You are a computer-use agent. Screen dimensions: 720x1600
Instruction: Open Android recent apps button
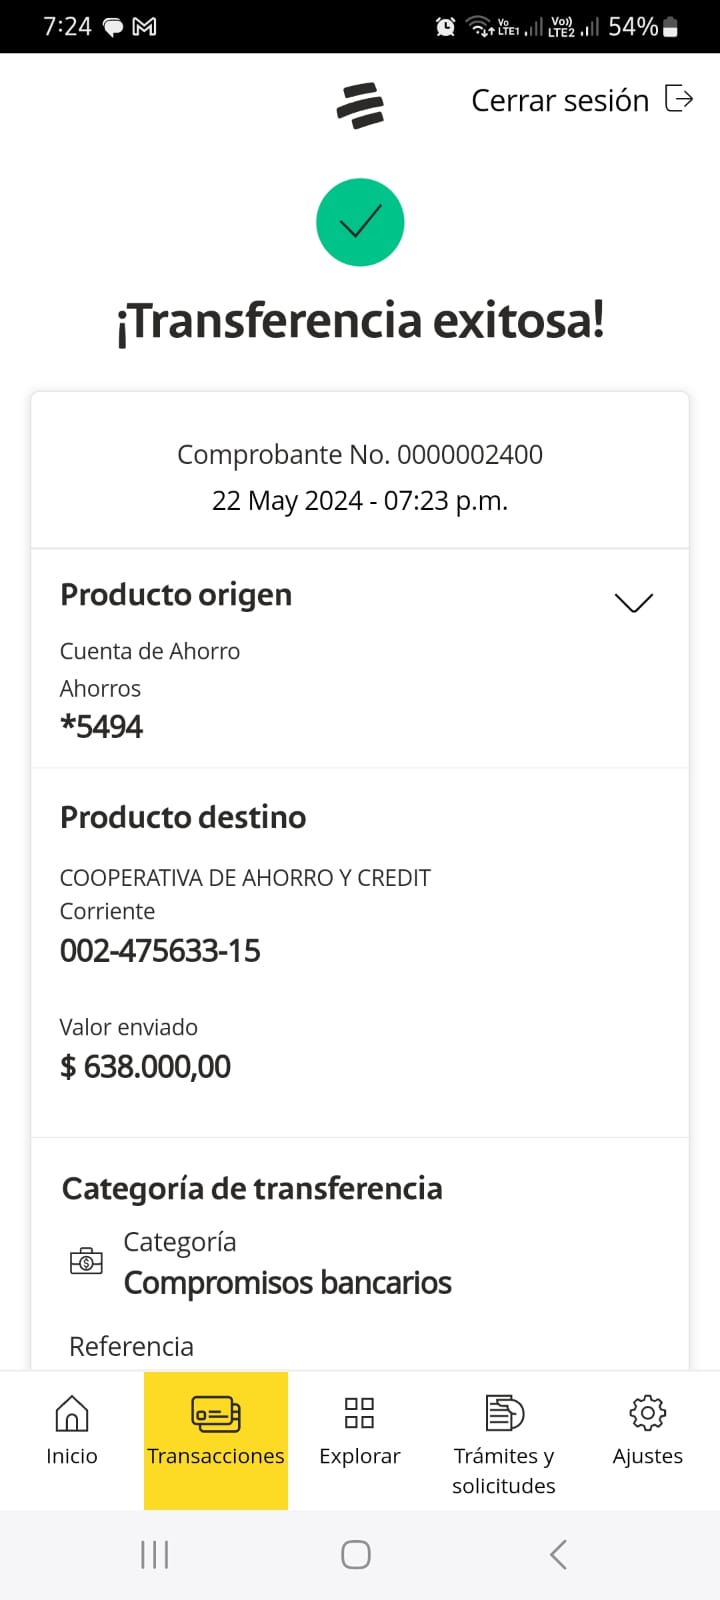[155, 1554]
